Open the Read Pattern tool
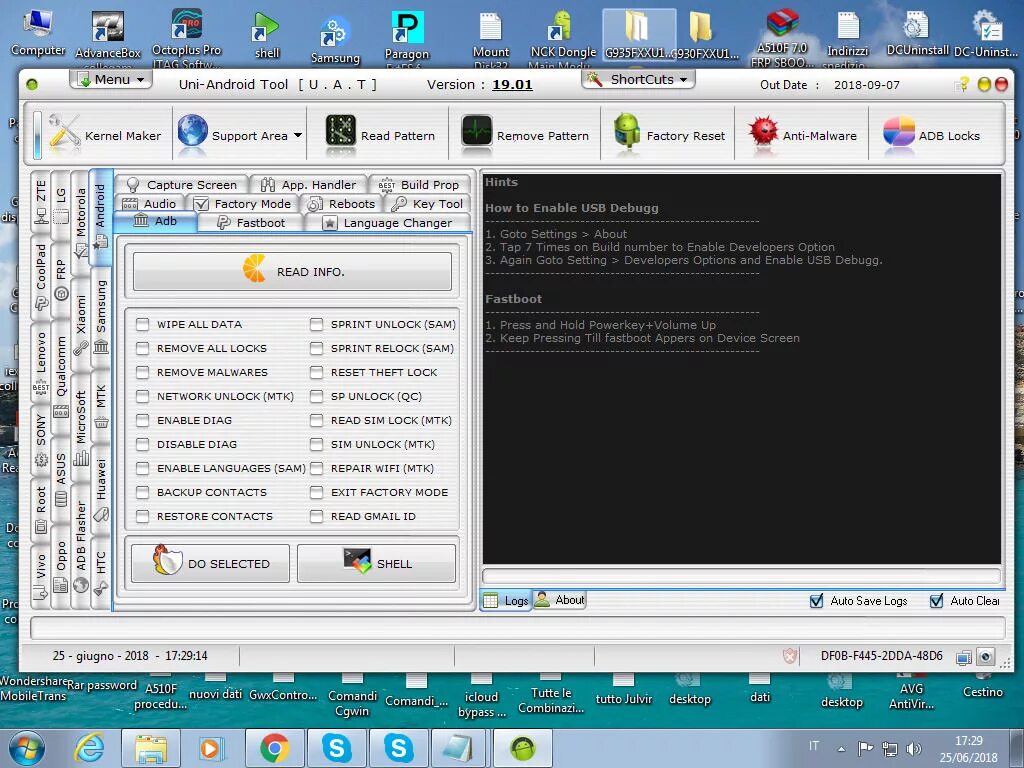The width and height of the screenshot is (1024, 768). pos(380,135)
